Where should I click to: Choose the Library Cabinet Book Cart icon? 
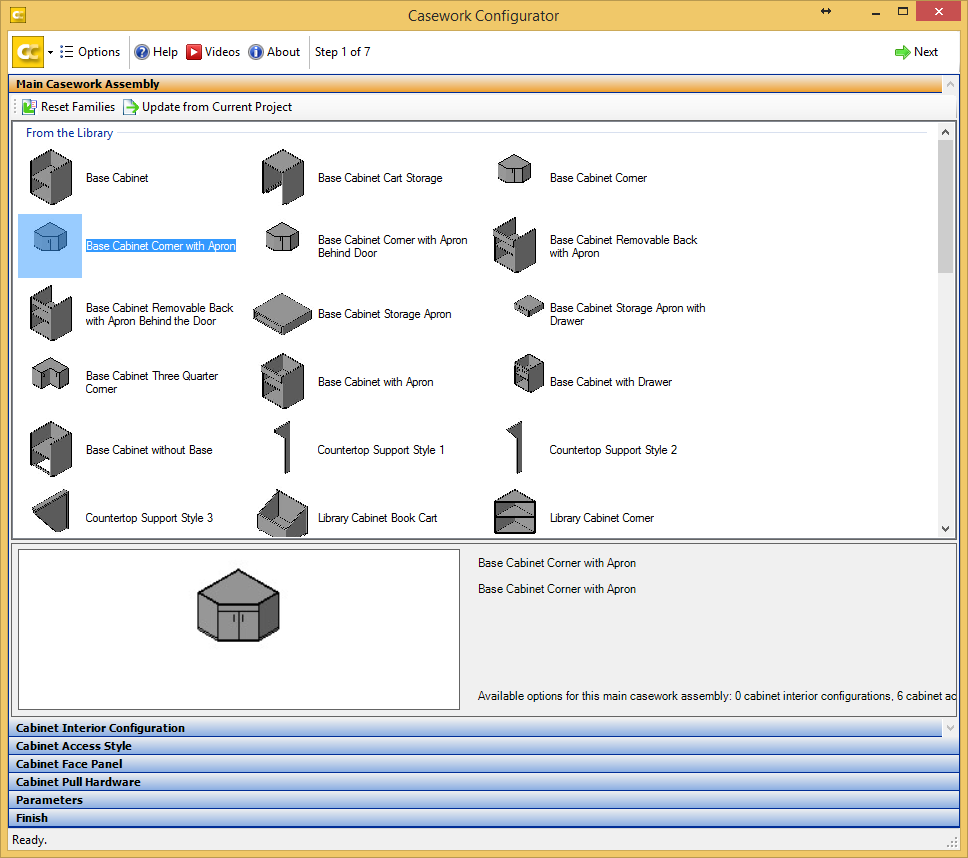[282, 513]
